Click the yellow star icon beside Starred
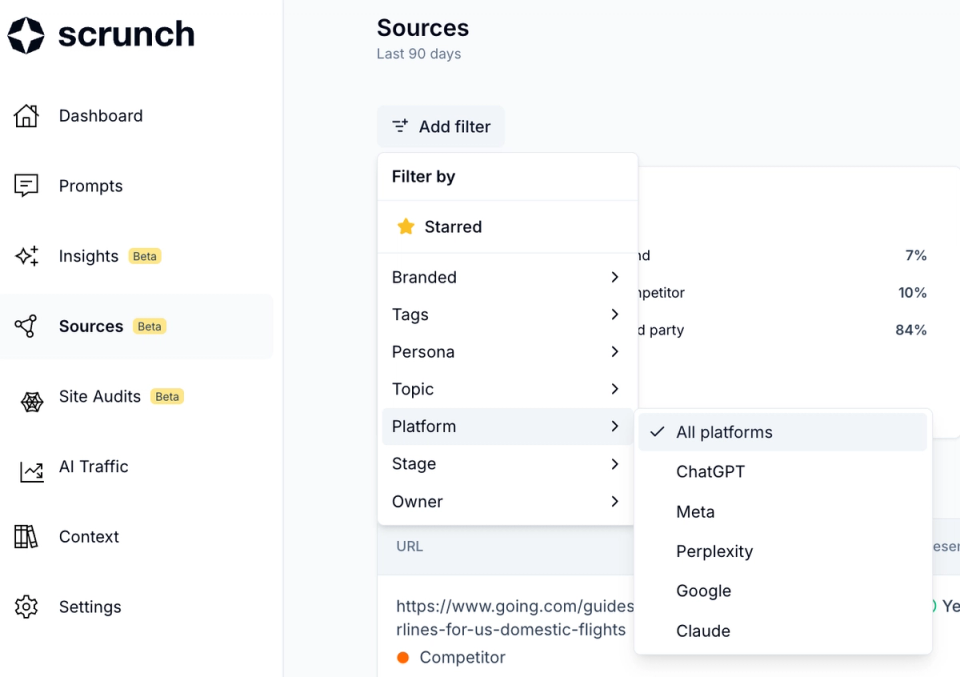Image resolution: width=960 pixels, height=677 pixels. pyautogui.click(x=405, y=226)
